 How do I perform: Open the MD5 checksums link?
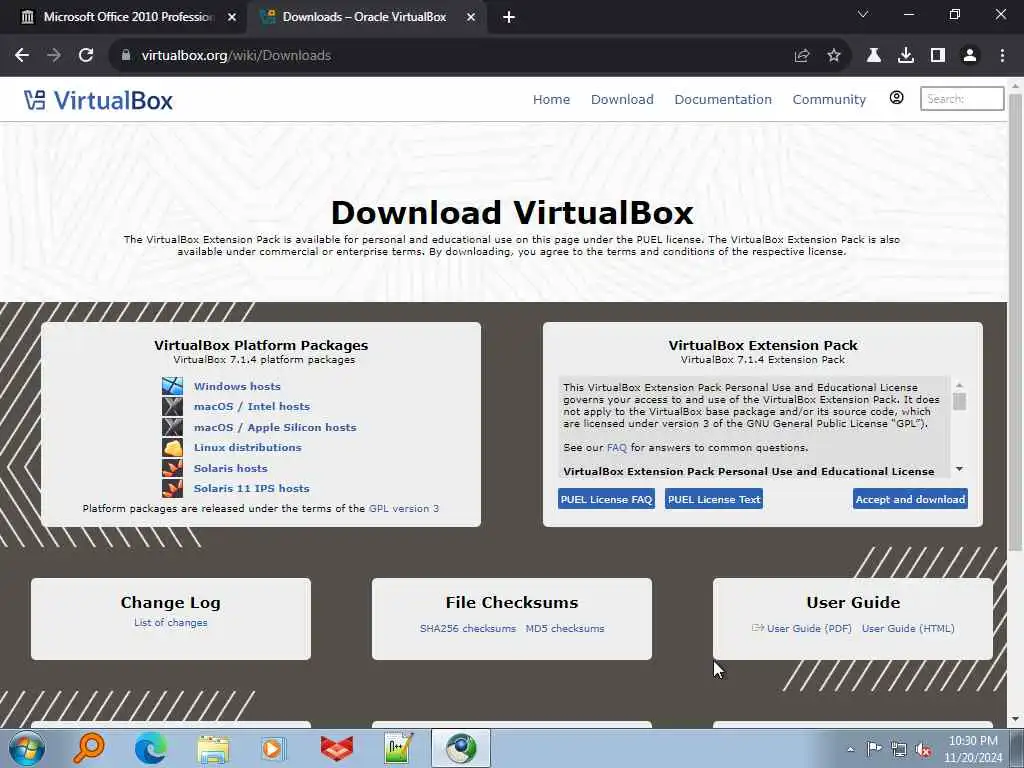tap(565, 628)
